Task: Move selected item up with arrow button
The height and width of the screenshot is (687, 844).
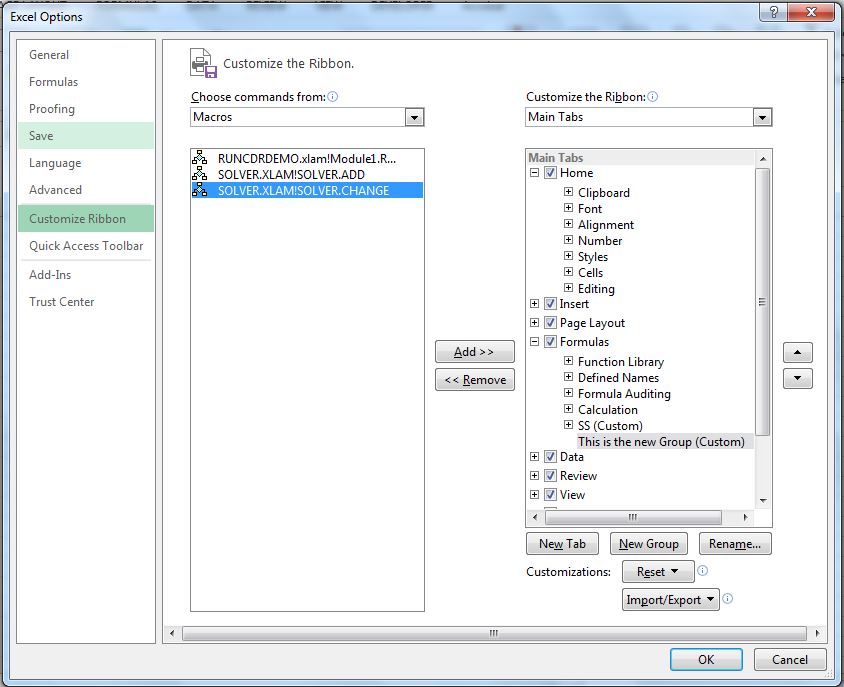Action: click(x=798, y=353)
